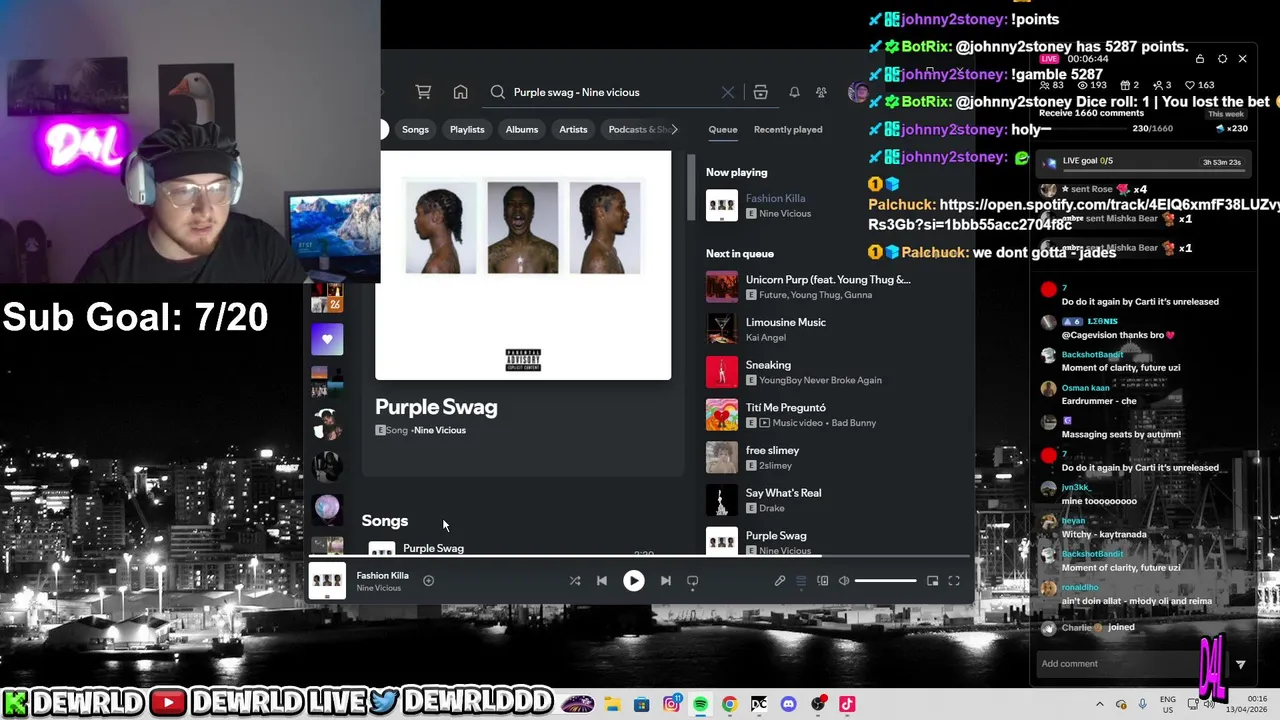The width and height of the screenshot is (1280, 720).
Task: Skip to the next track
Action: (665, 580)
